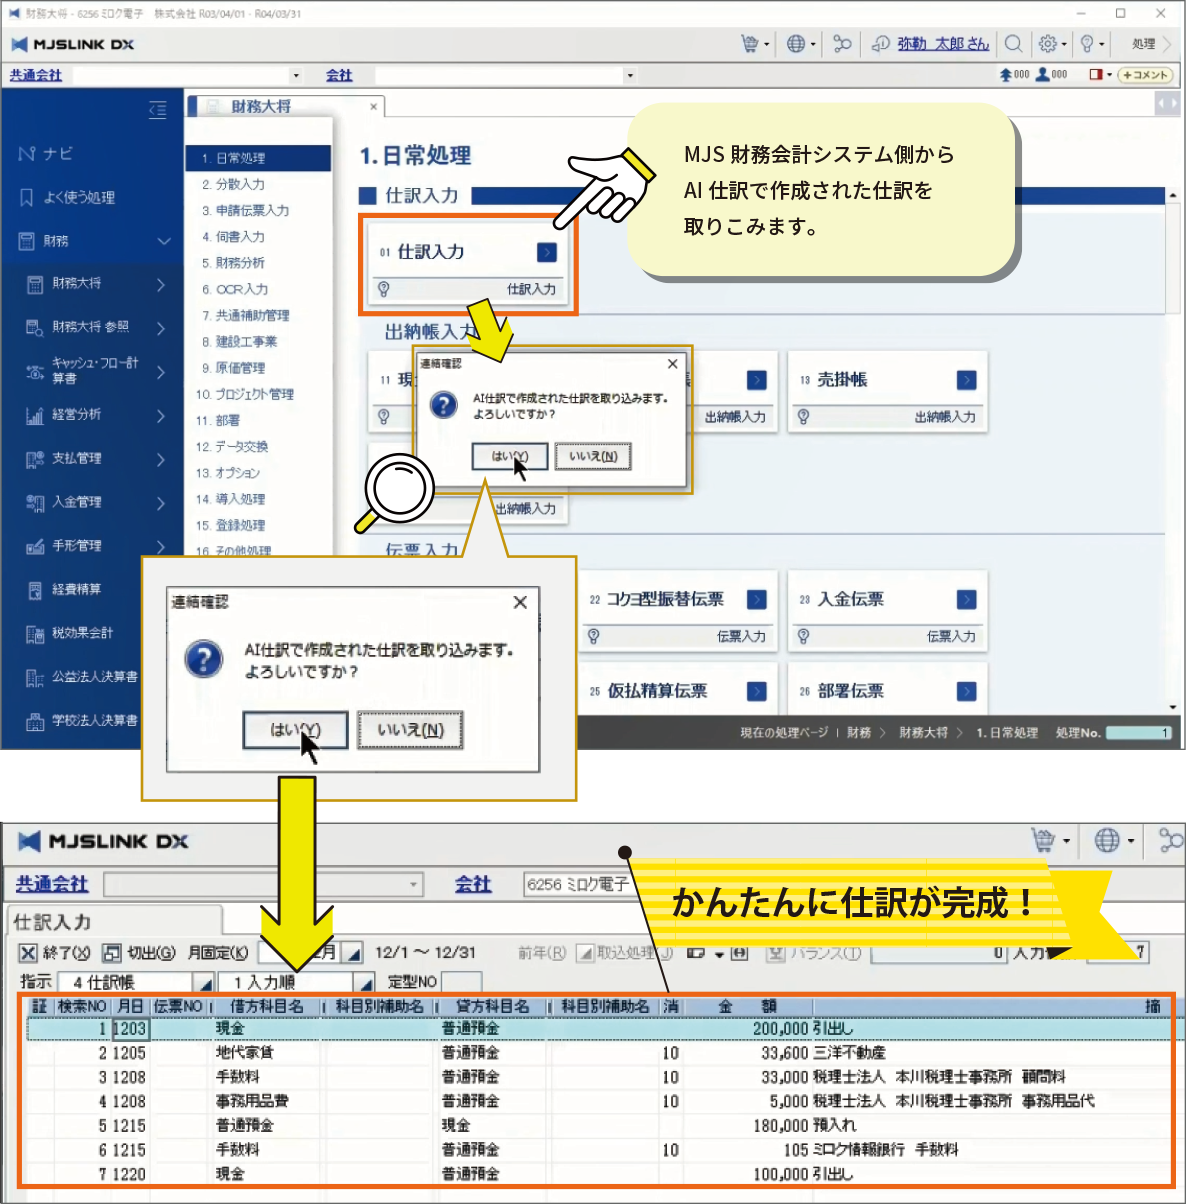This screenshot has height=1204, width=1186.
Task: Collapse the left navigation sidebar
Action: [x=157, y=110]
